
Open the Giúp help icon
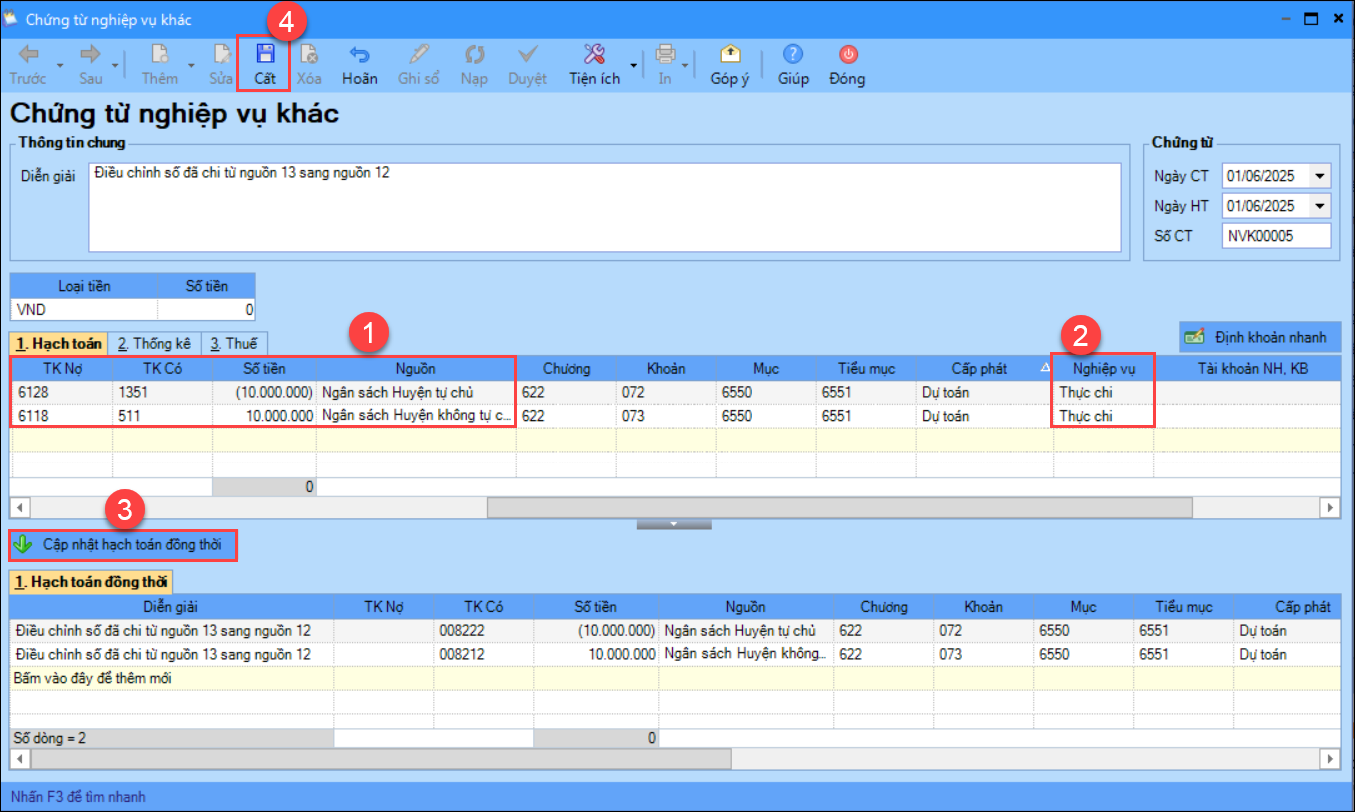click(x=793, y=54)
